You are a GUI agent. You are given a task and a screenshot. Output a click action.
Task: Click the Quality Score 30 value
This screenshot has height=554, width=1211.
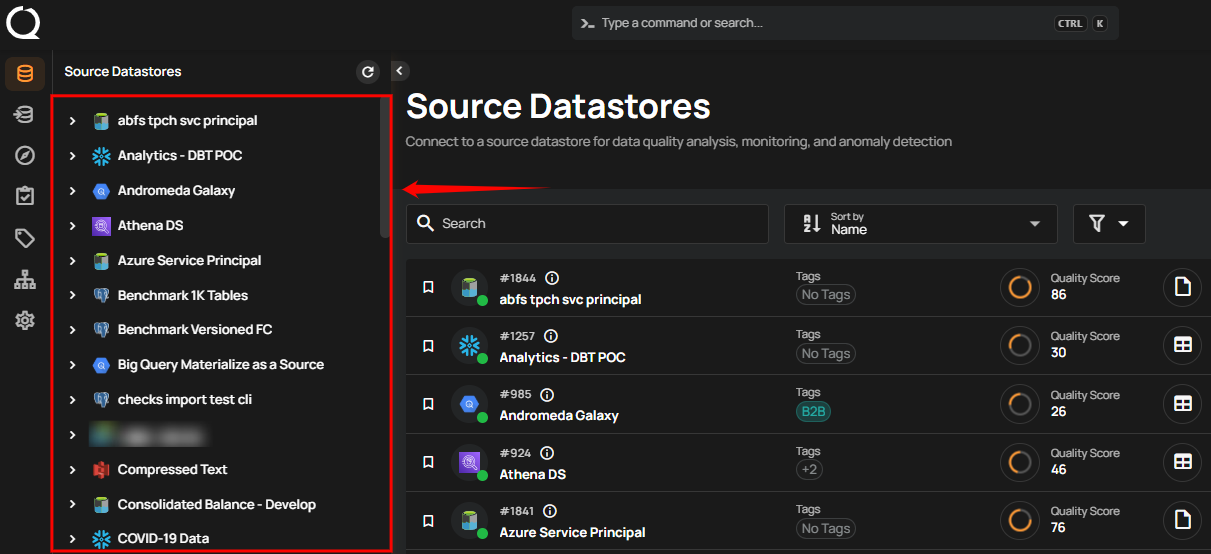pos(1058,353)
